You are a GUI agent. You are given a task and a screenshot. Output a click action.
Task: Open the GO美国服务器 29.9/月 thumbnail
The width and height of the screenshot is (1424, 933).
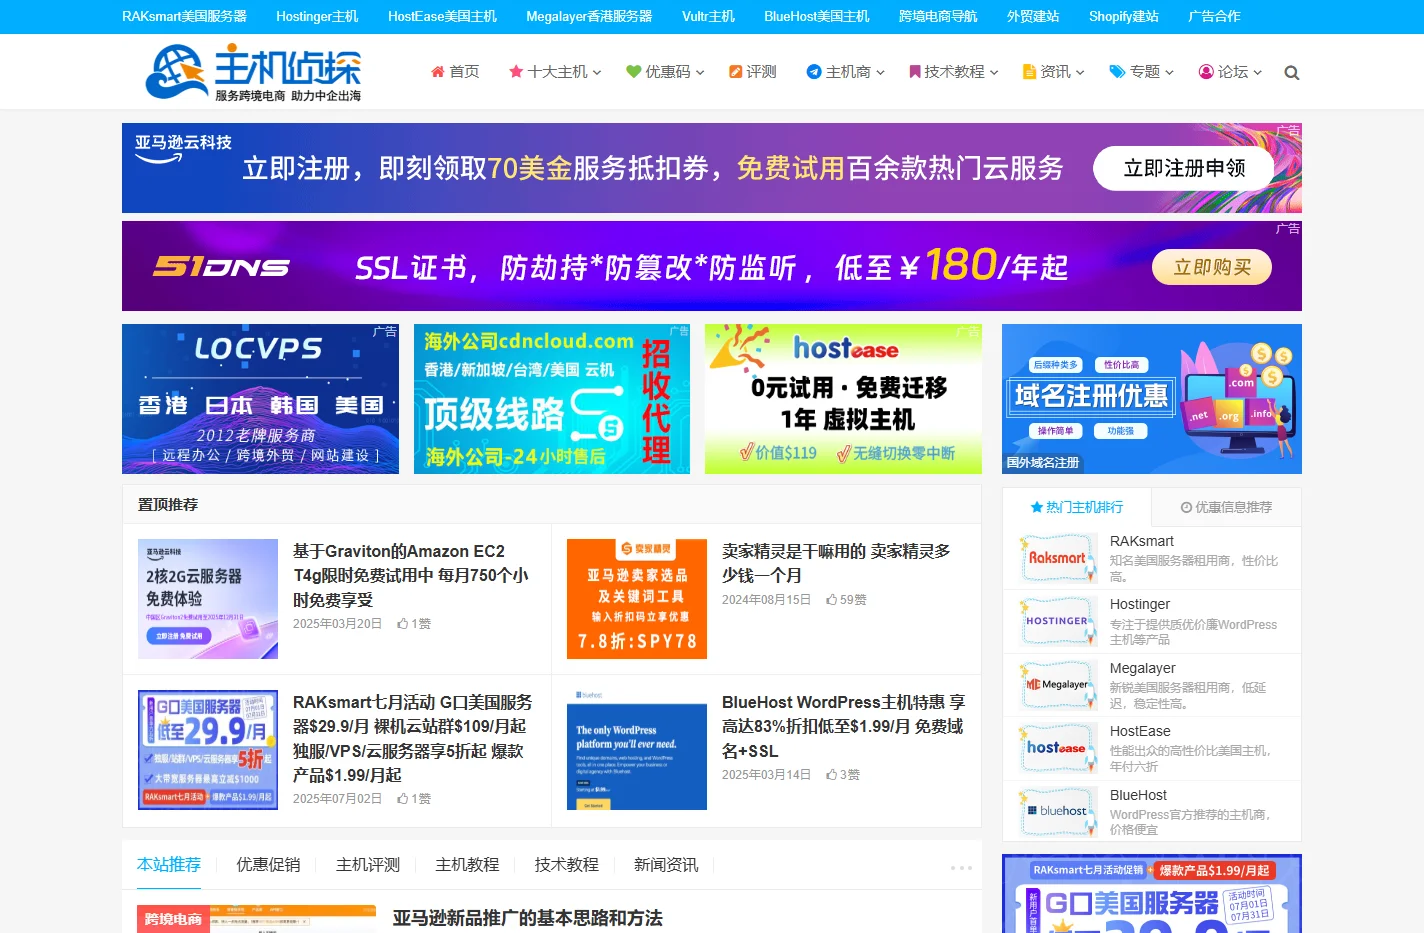click(208, 750)
